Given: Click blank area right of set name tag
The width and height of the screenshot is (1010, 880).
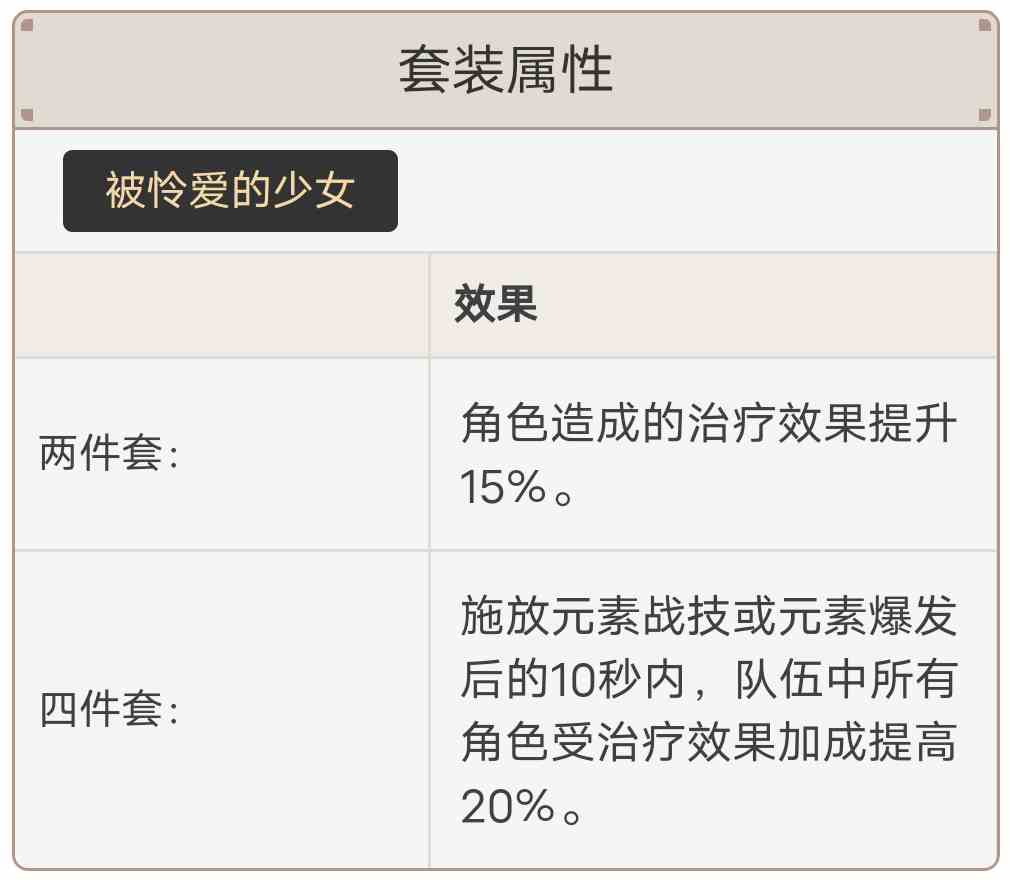Looking at the screenshot, I should click(x=696, y=191).
